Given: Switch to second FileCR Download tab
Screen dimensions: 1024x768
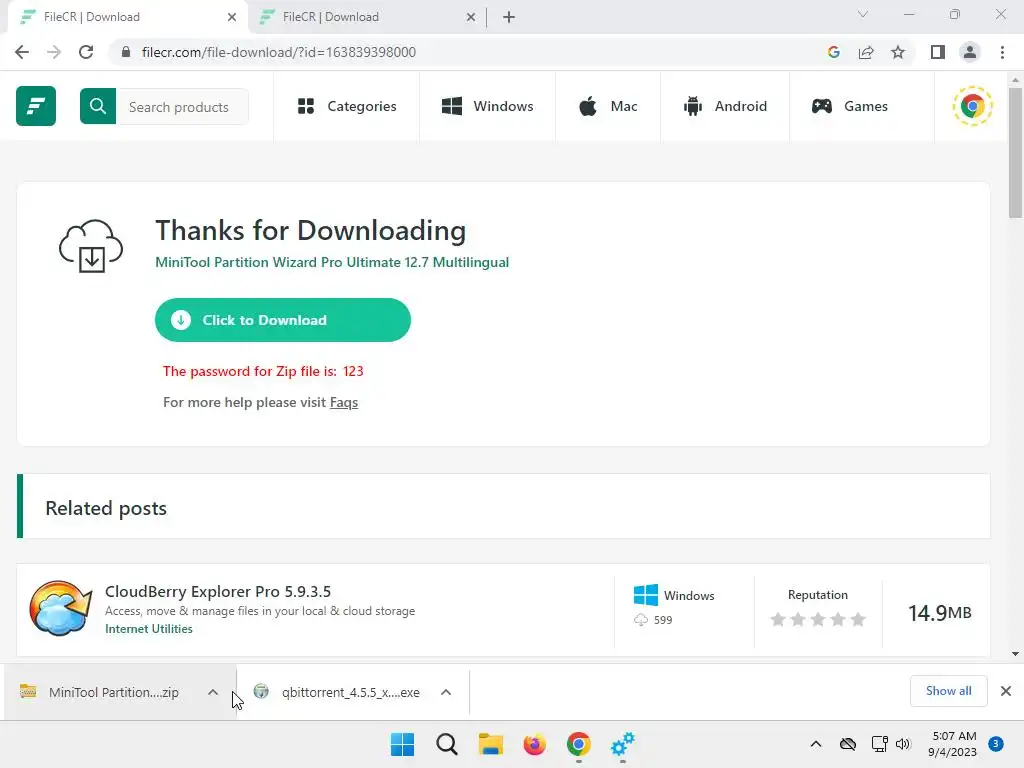Looking at the screenshot, I should click(x=366, y=17).
